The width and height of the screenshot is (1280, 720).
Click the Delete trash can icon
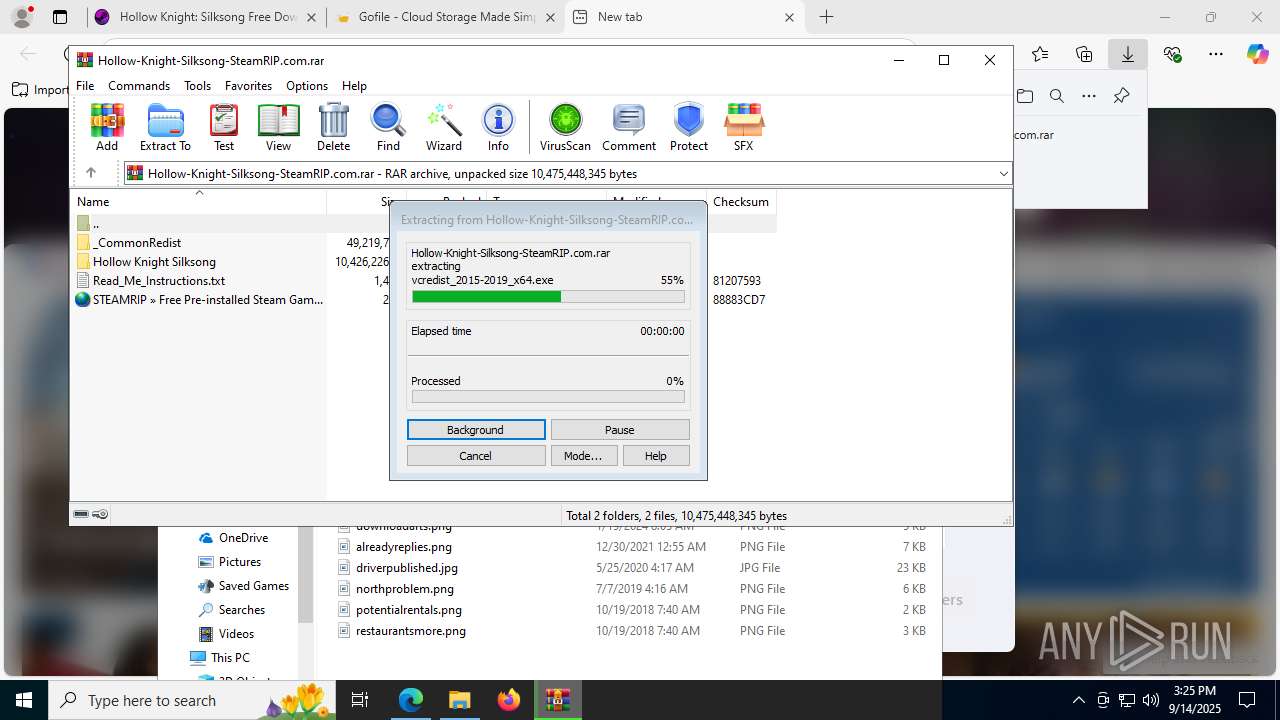click(333, 127)
